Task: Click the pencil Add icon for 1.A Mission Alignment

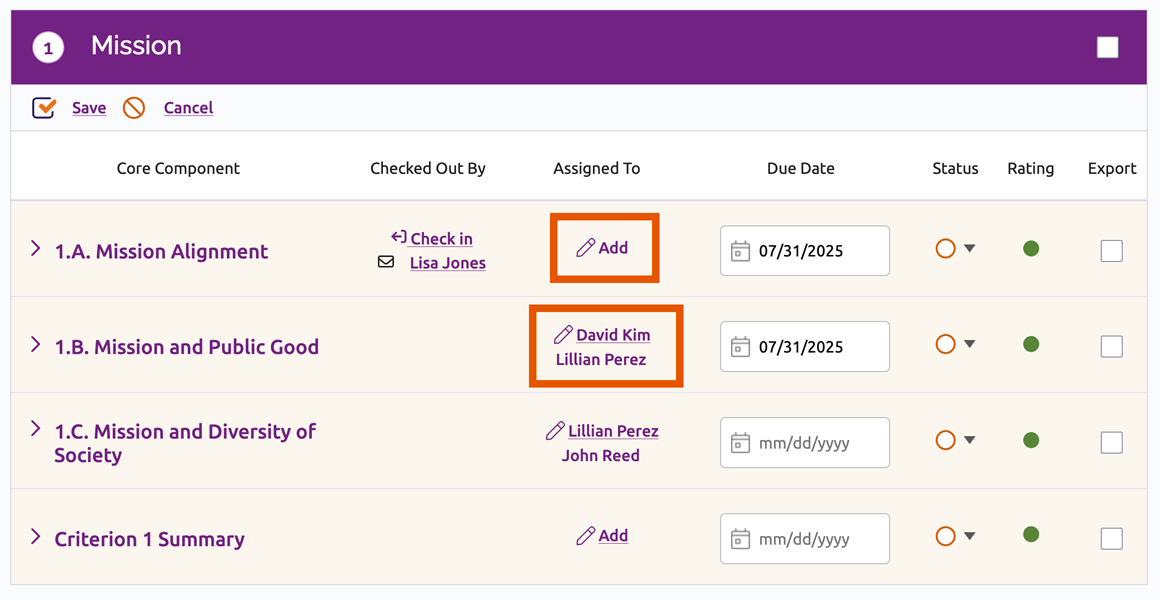Action: (588, 247)
